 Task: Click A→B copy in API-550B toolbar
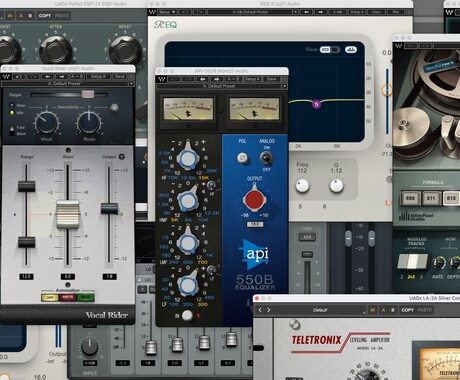tap(233, 79)
